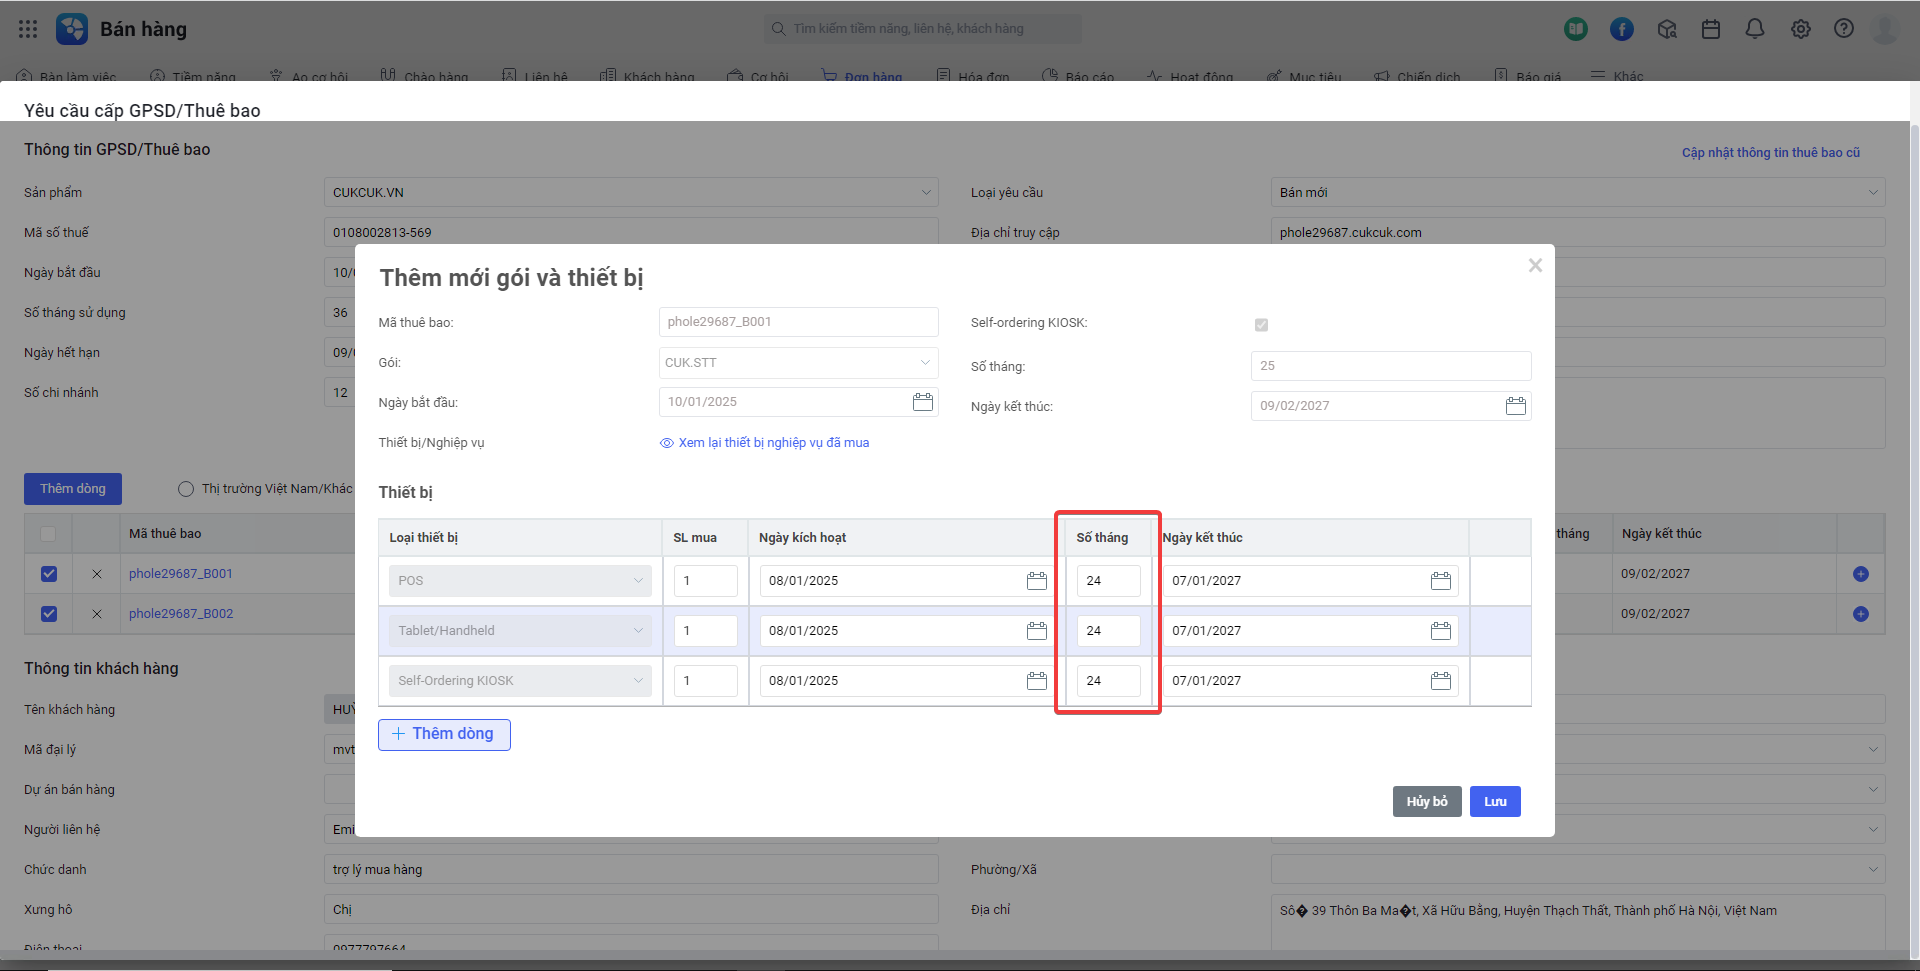Open the help question mark icon

[1844, 29]
